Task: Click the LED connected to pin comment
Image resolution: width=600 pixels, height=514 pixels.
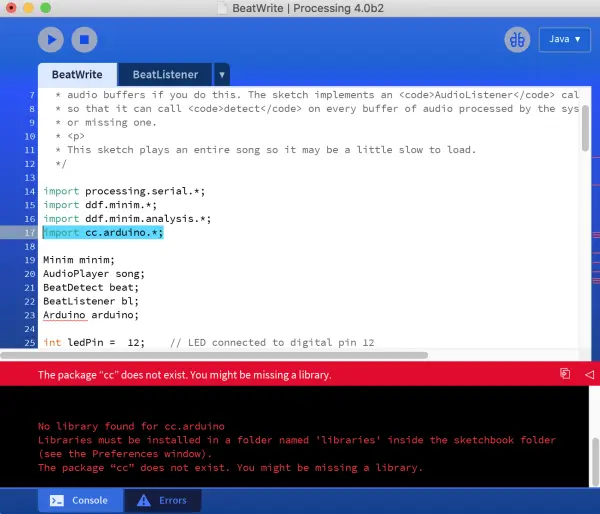Action: tap(272, 343)
